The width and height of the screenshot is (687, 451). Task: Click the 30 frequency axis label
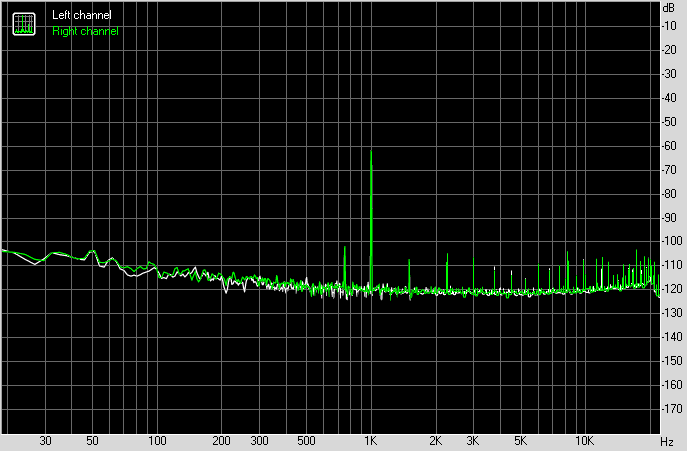tap(46, 441)
